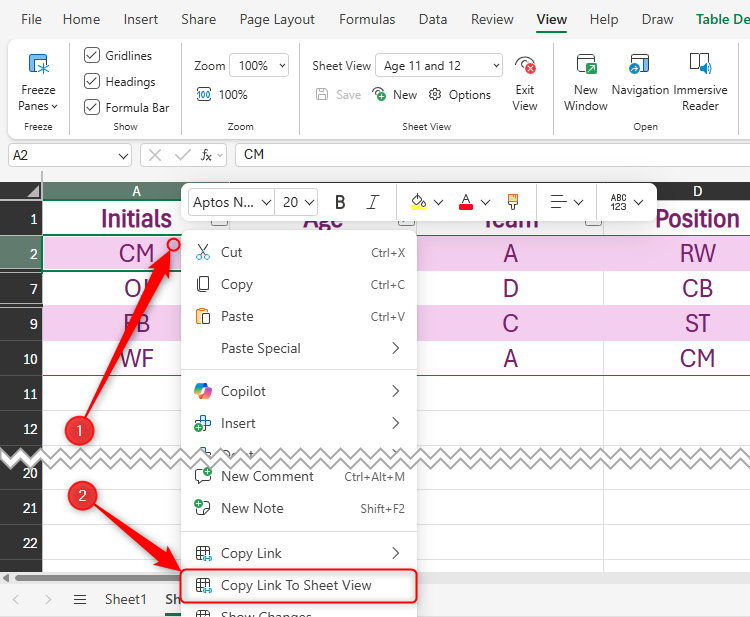Screen dimensions: 750x617
Task: Click the fx insert function icon
Action: [x=206, y=155]
